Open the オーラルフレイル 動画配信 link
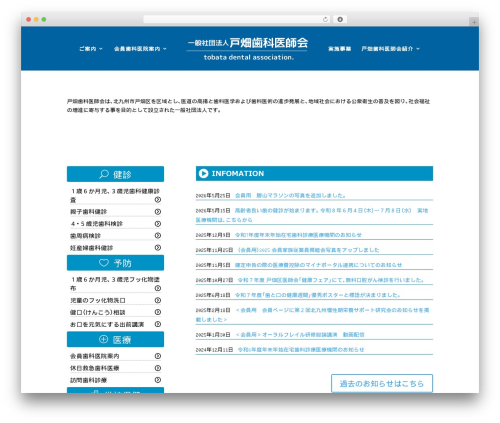The image size is (500, 423). (x=300, y=334)
